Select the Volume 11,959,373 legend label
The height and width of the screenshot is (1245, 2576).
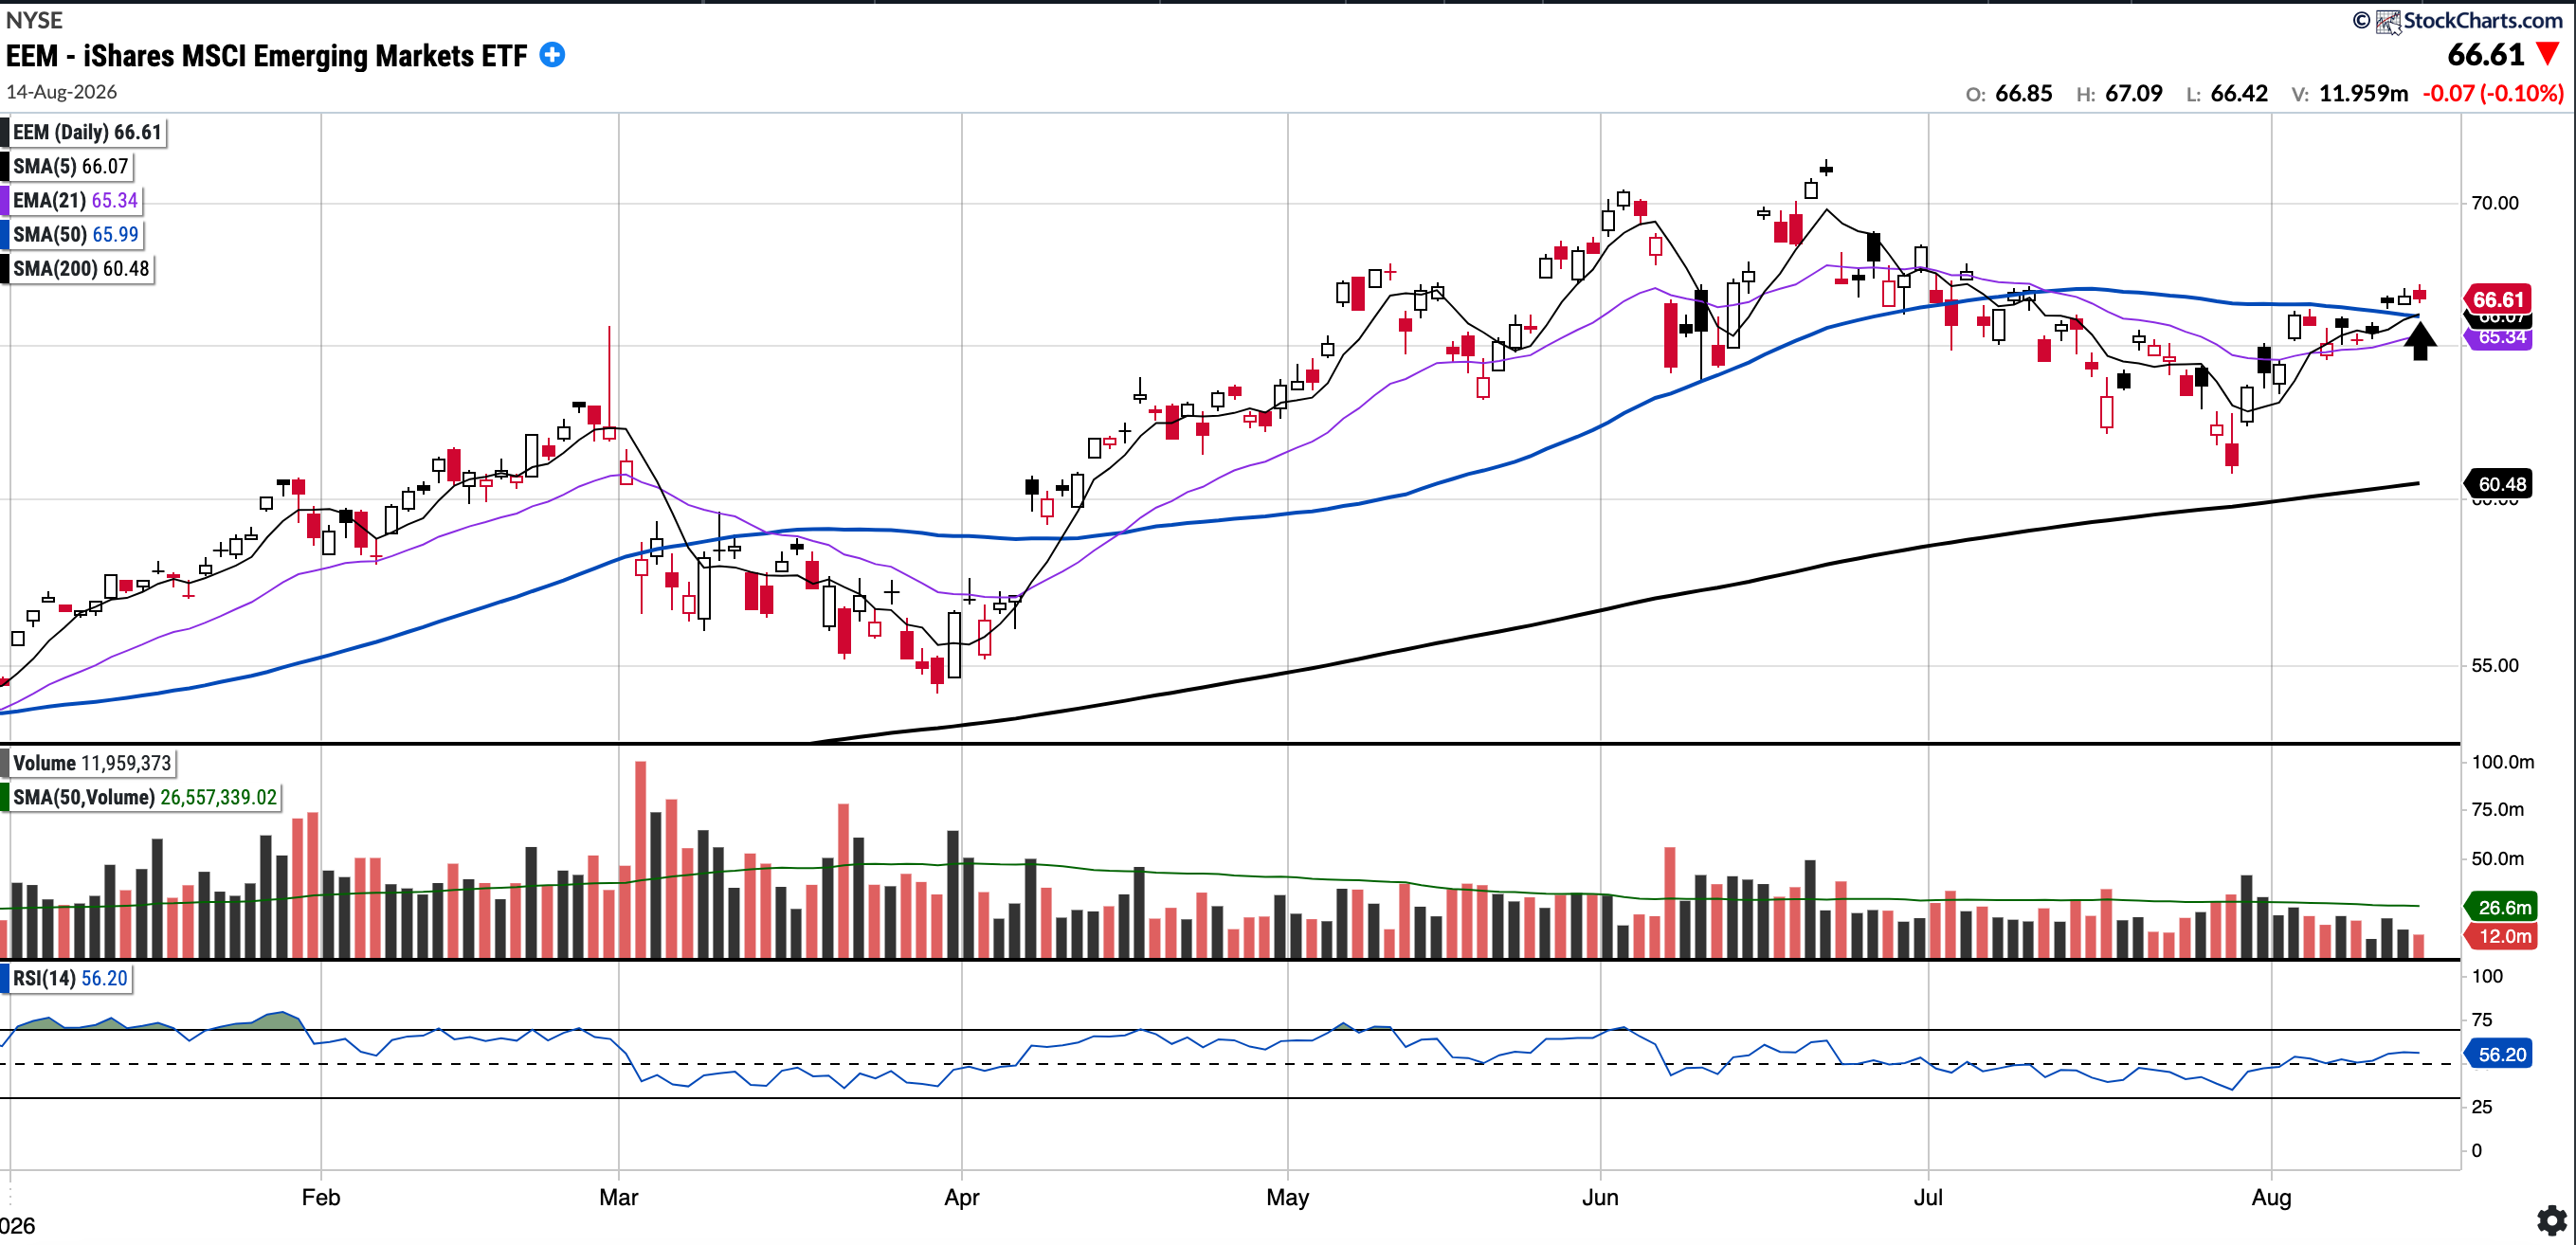[x=92, y=763]
